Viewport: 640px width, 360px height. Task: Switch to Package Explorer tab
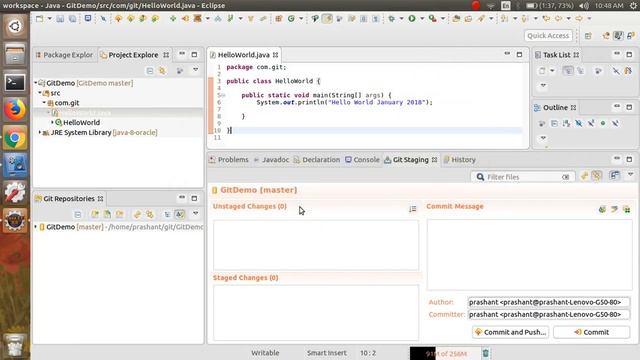(x=64, y=55)
